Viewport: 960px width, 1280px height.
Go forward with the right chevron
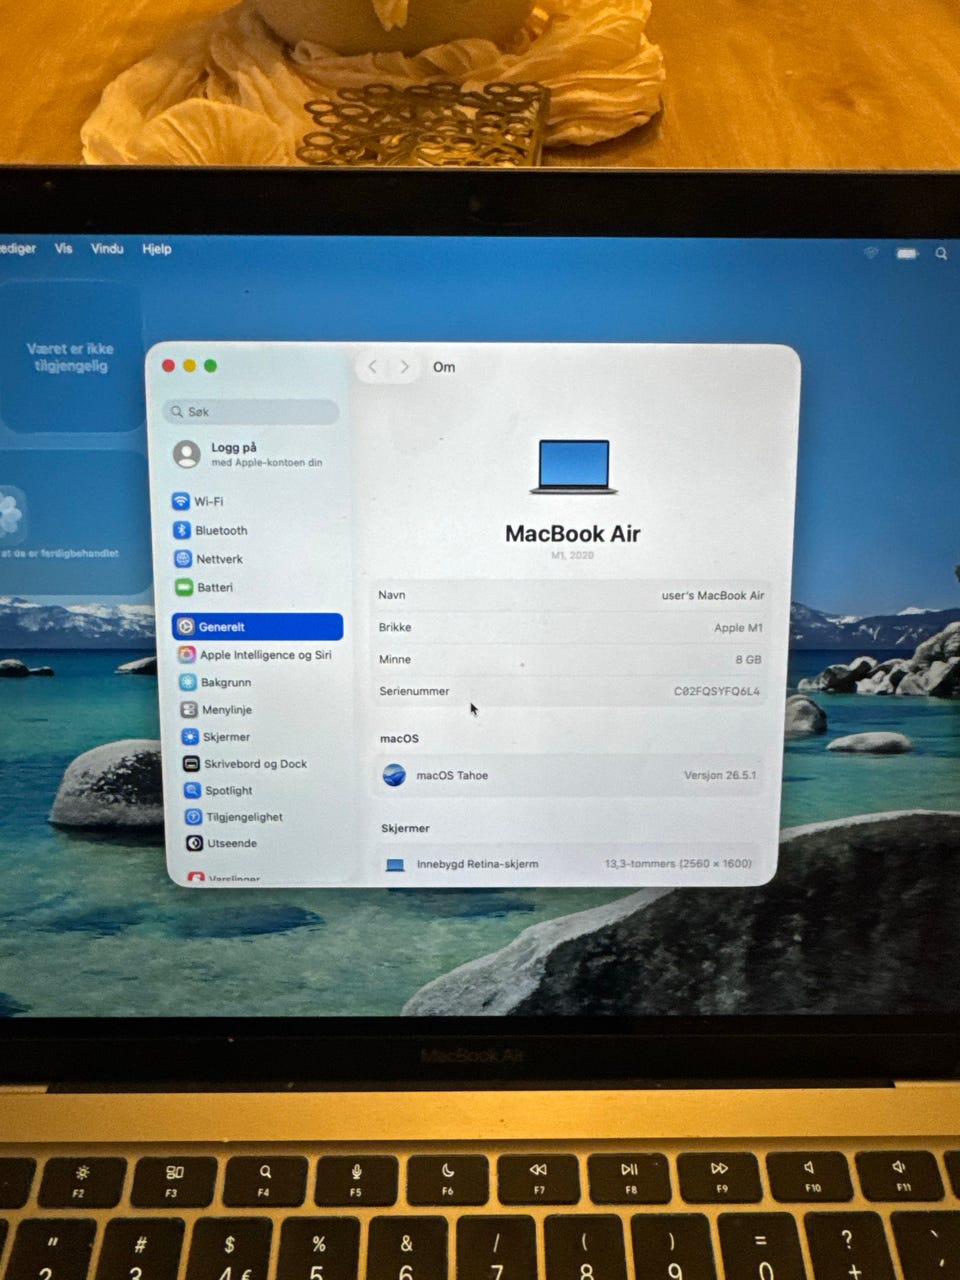(x=405, y=367)
